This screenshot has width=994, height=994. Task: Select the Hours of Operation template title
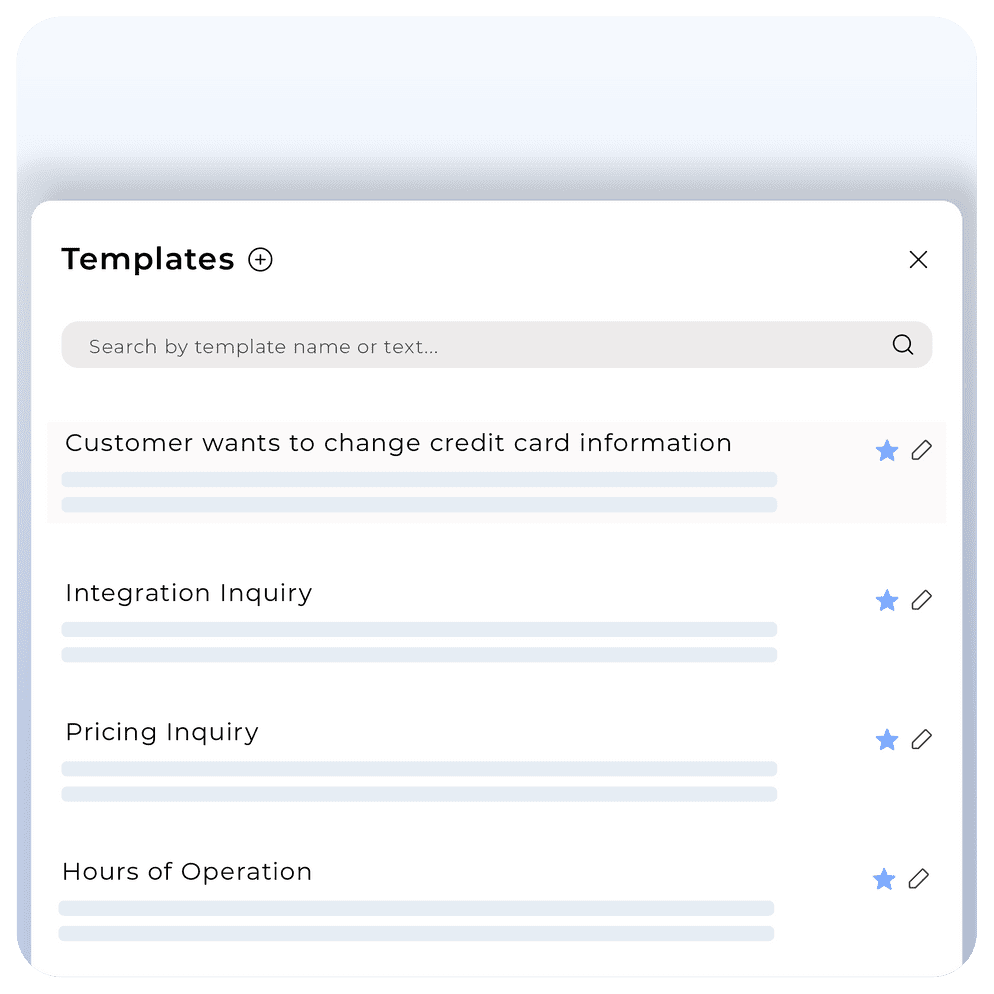pos(187,872)
